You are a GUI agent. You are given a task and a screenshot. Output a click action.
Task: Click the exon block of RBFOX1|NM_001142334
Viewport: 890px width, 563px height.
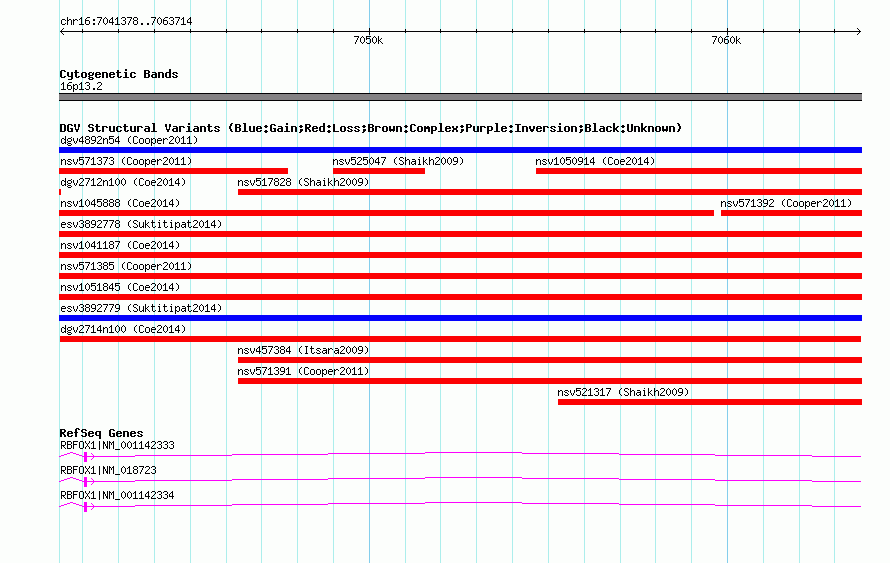pos(85,507)
